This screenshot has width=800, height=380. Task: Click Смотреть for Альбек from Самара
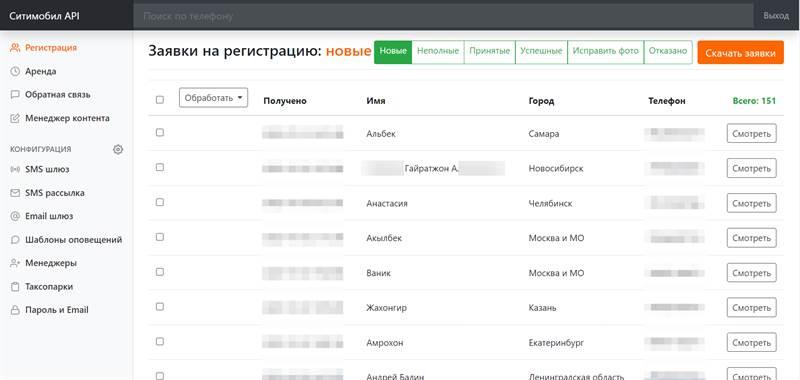[752, 133]
